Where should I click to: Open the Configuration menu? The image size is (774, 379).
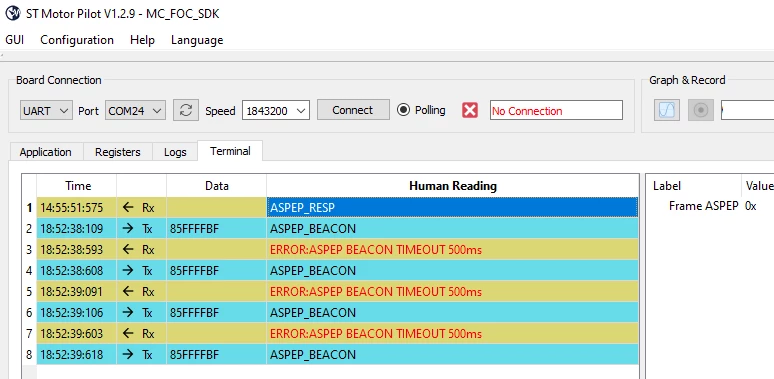(77, 40)
